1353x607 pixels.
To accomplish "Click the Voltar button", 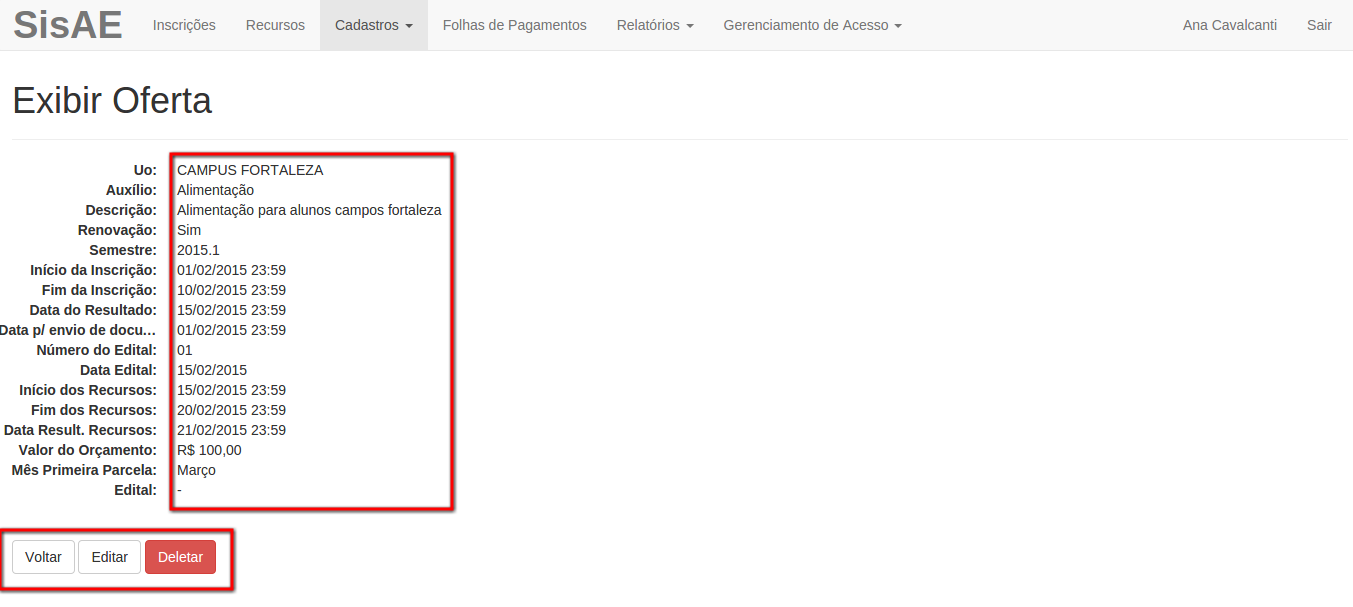I will point(43,557).
